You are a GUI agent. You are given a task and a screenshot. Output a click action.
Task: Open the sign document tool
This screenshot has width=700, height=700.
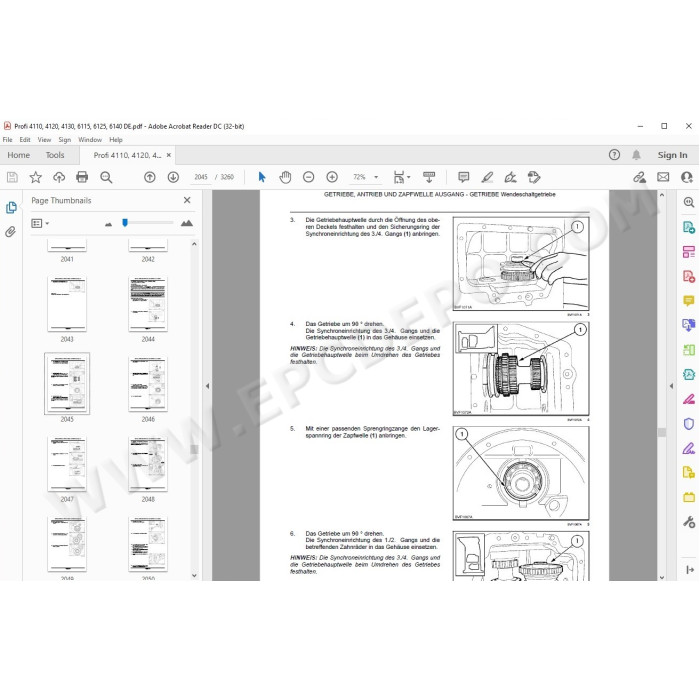coord(510,177)
